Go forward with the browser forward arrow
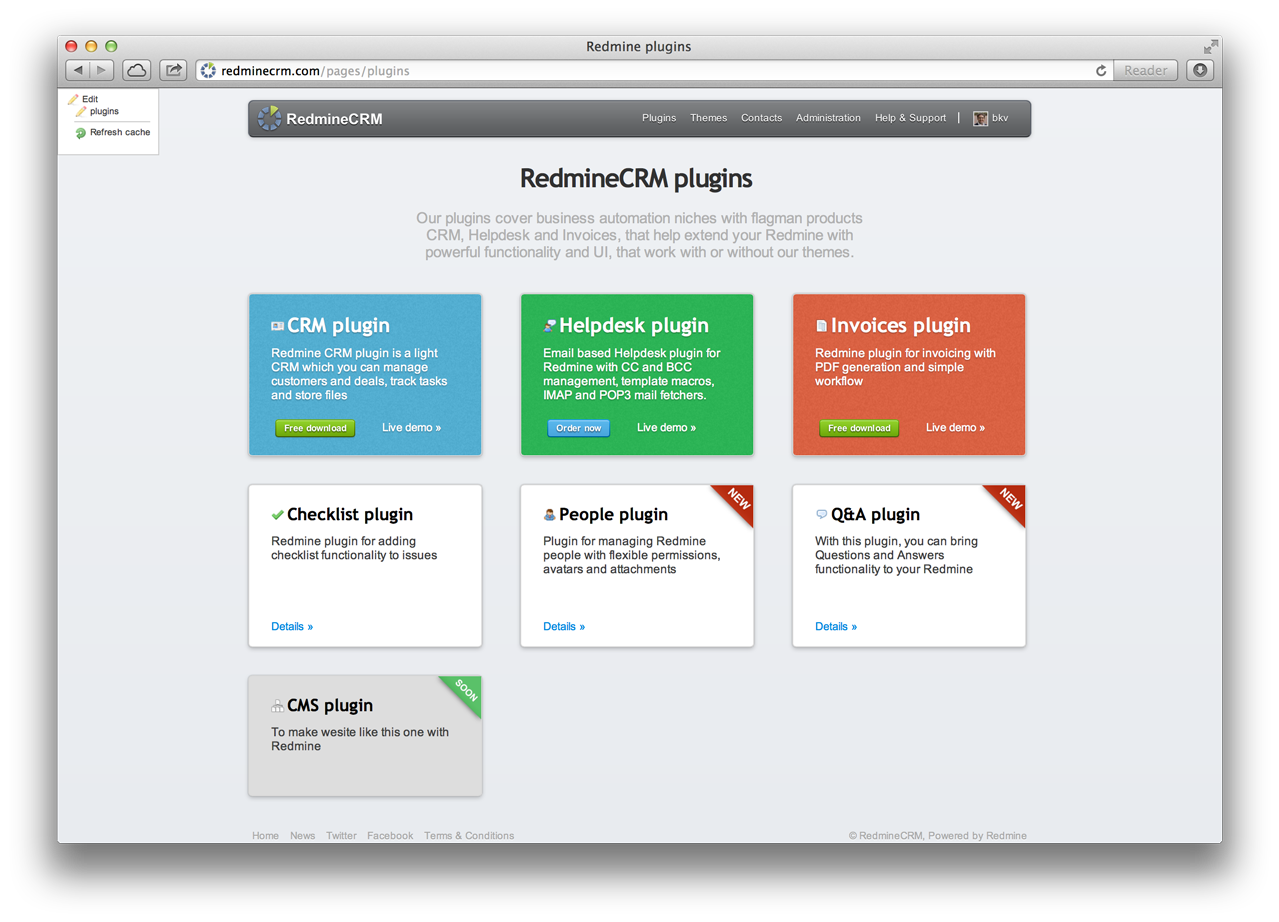 click(102, 70)
